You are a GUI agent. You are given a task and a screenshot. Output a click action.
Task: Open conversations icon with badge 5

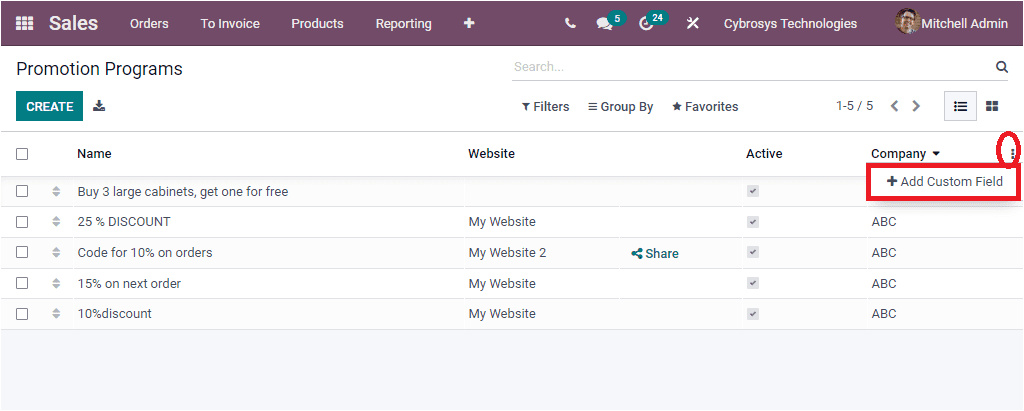(605, 24)
